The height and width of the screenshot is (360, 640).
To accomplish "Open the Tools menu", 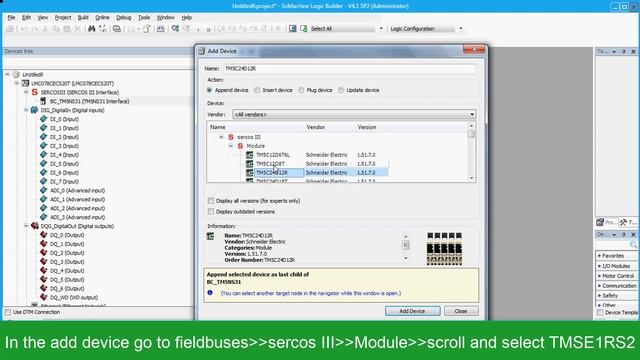I will [144, 18].
